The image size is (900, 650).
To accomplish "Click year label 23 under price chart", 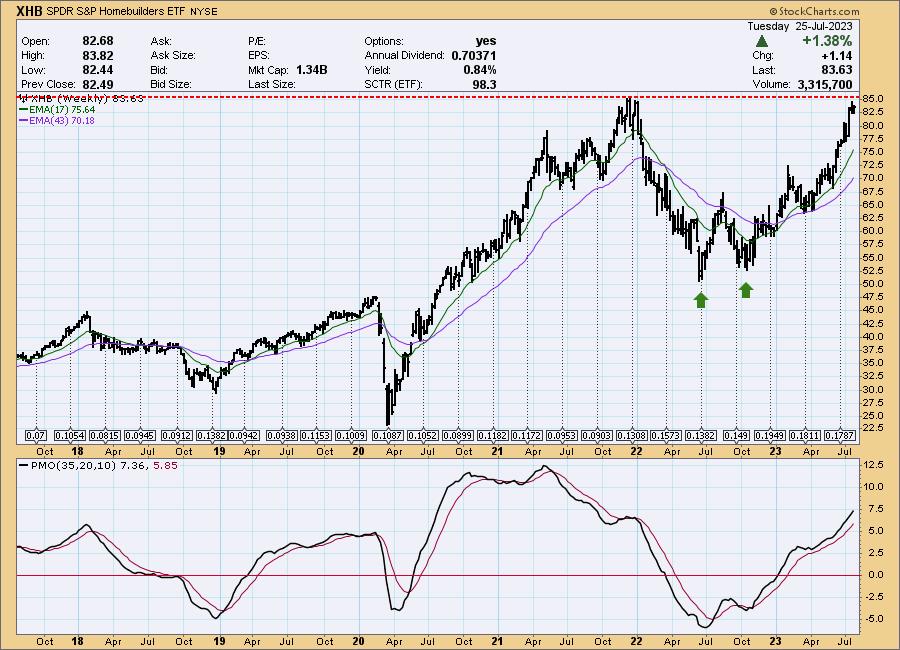I will pos(775,451).
